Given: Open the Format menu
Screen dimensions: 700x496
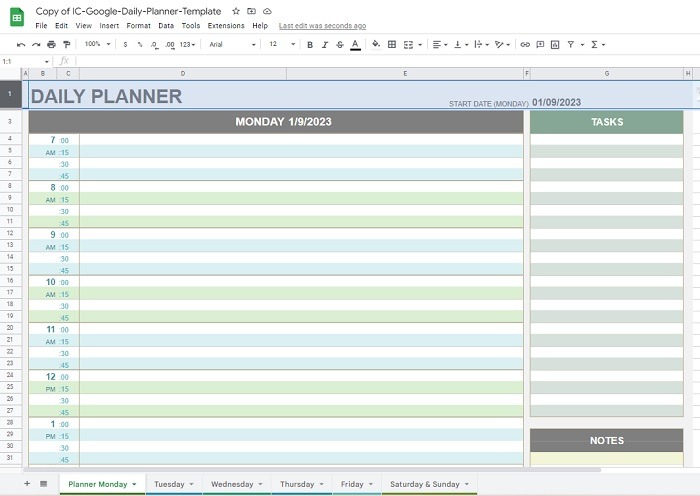Looking at the screenshot, I should point(138,26).
